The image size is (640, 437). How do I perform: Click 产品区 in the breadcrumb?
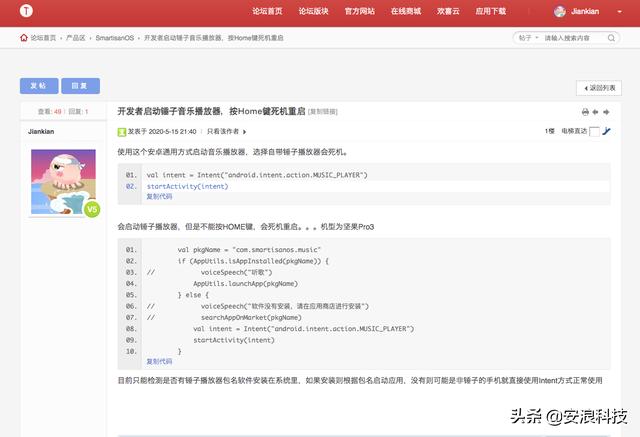pos(76,38)
